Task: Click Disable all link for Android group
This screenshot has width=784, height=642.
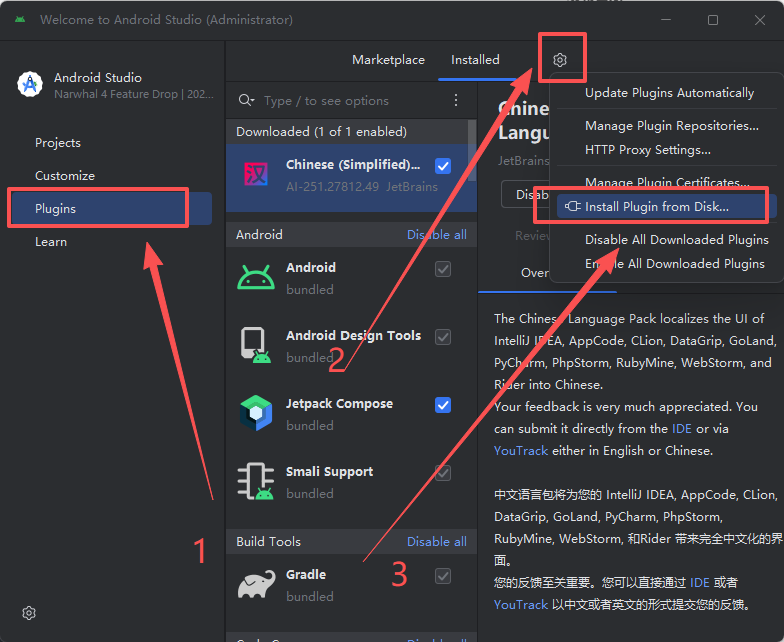Action: point(436,235)
